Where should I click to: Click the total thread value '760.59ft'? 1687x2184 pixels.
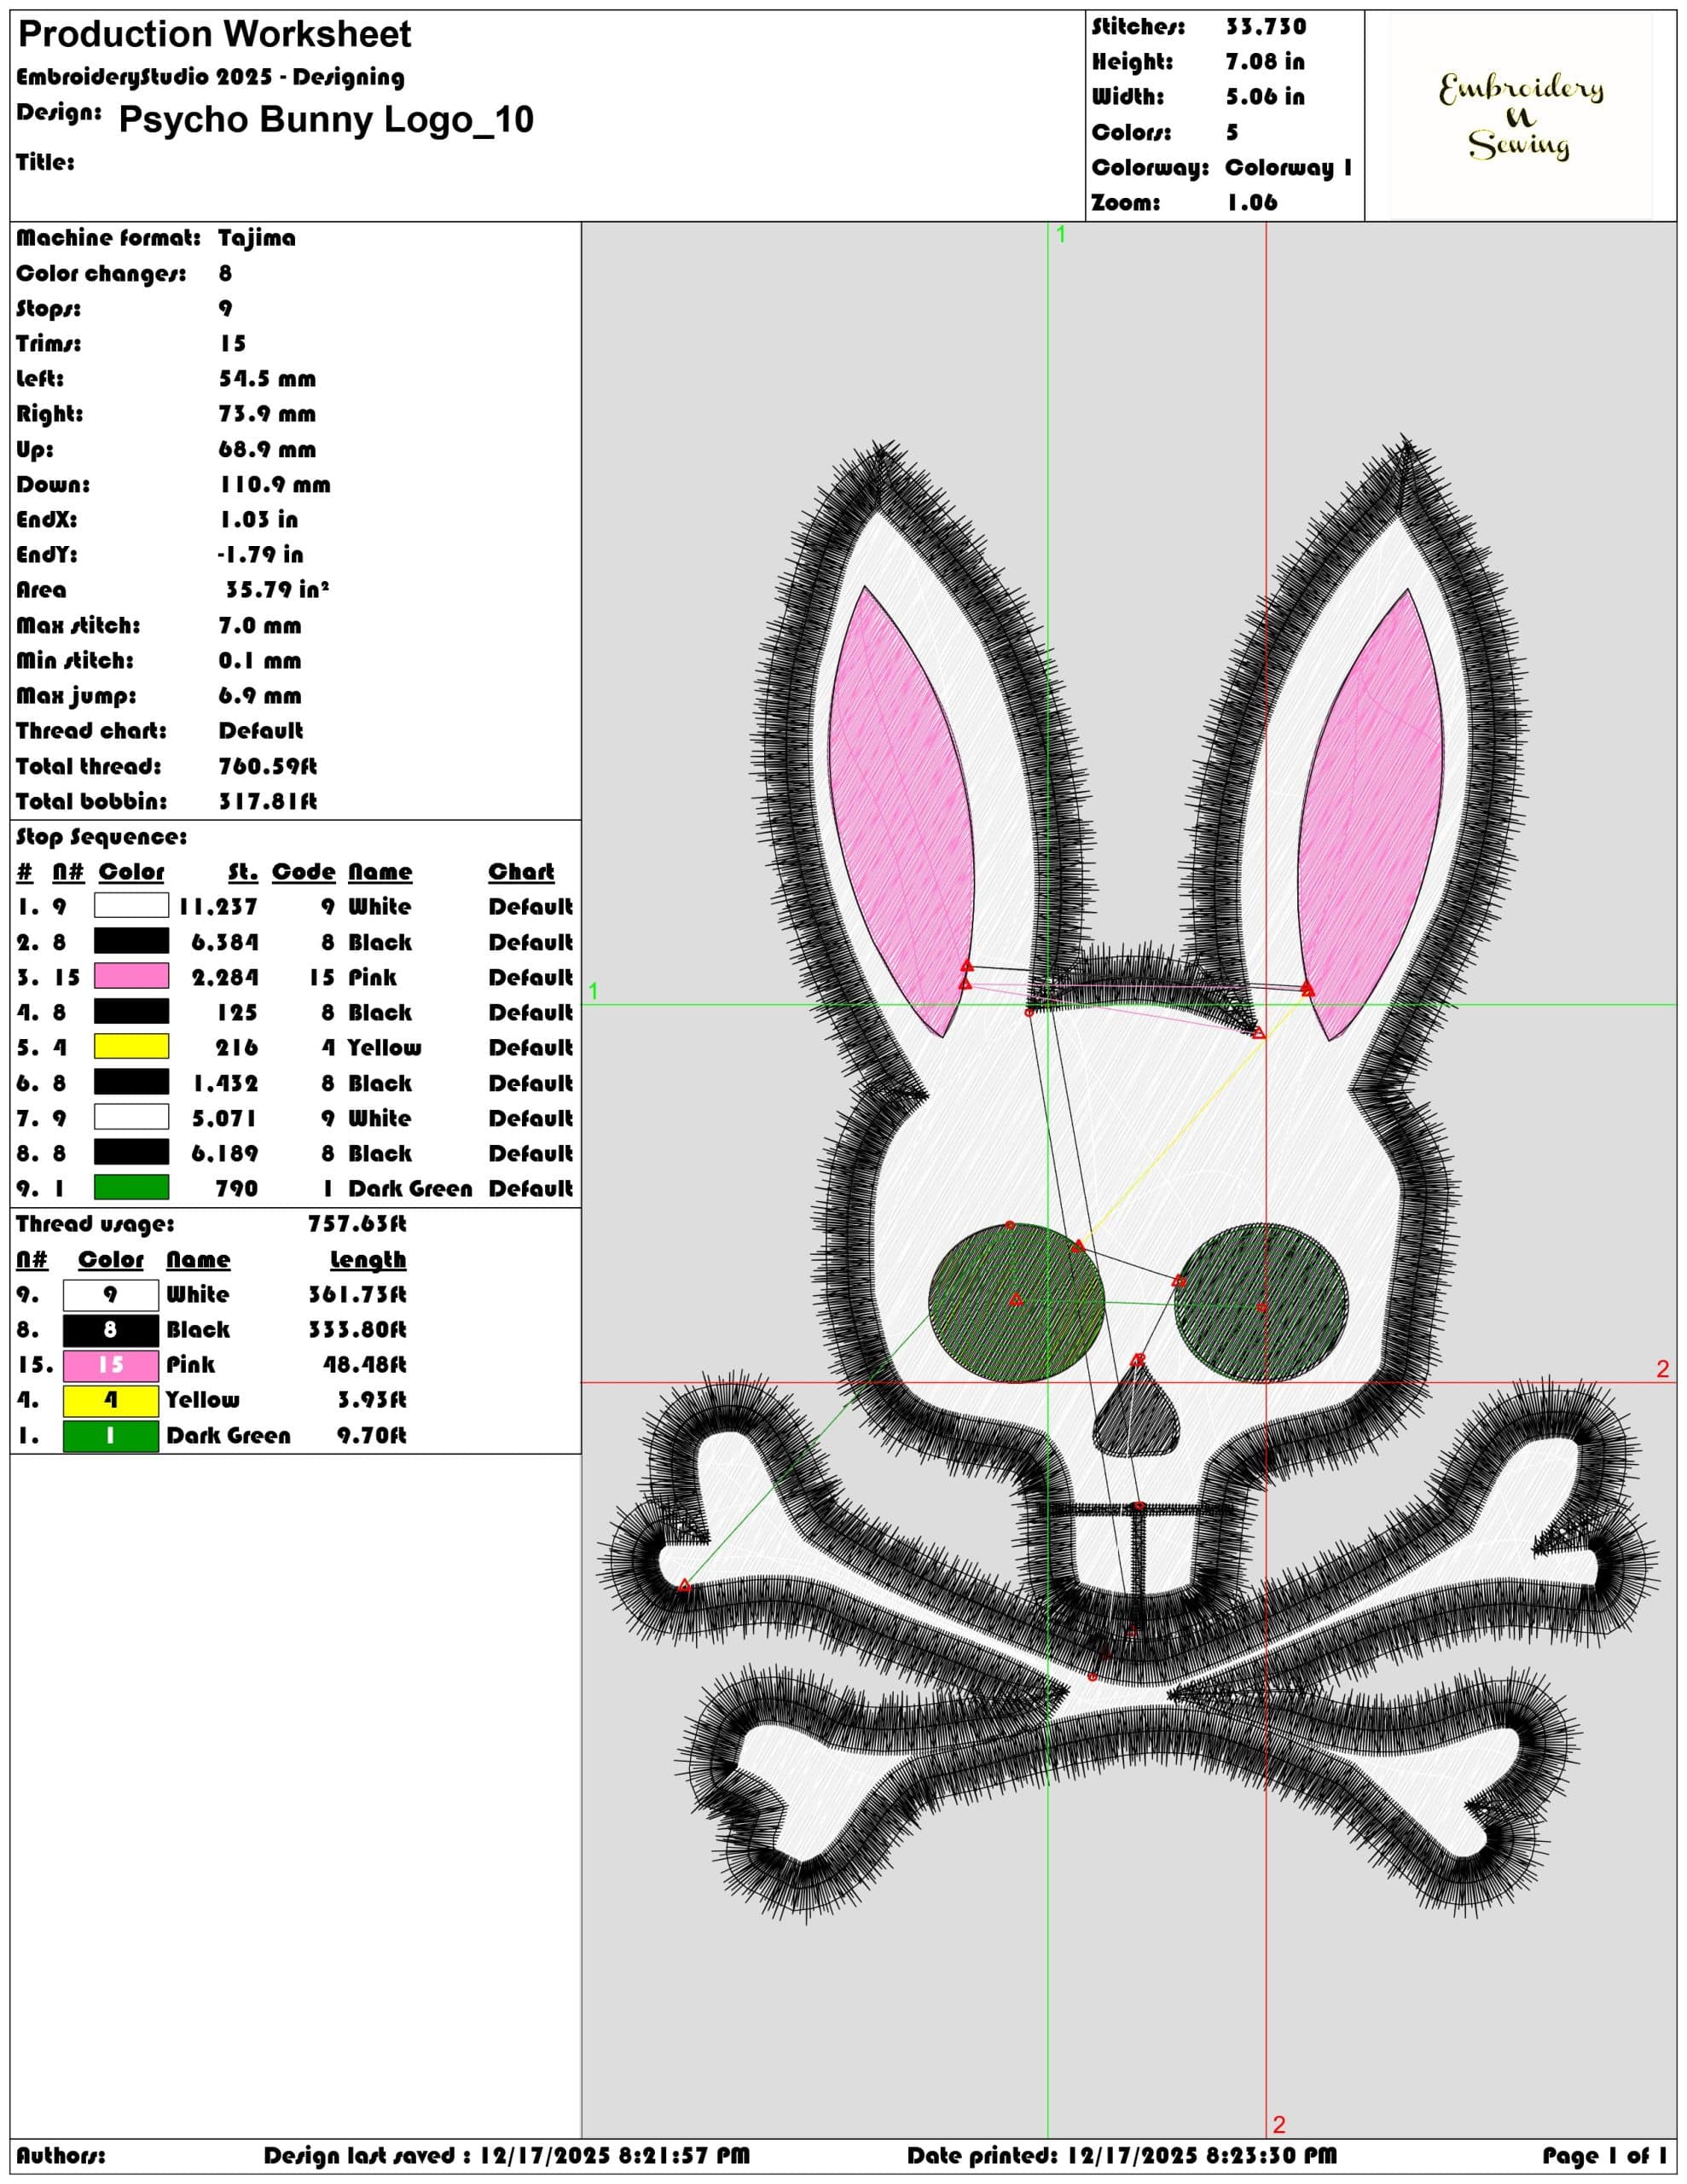click(268, 766)
